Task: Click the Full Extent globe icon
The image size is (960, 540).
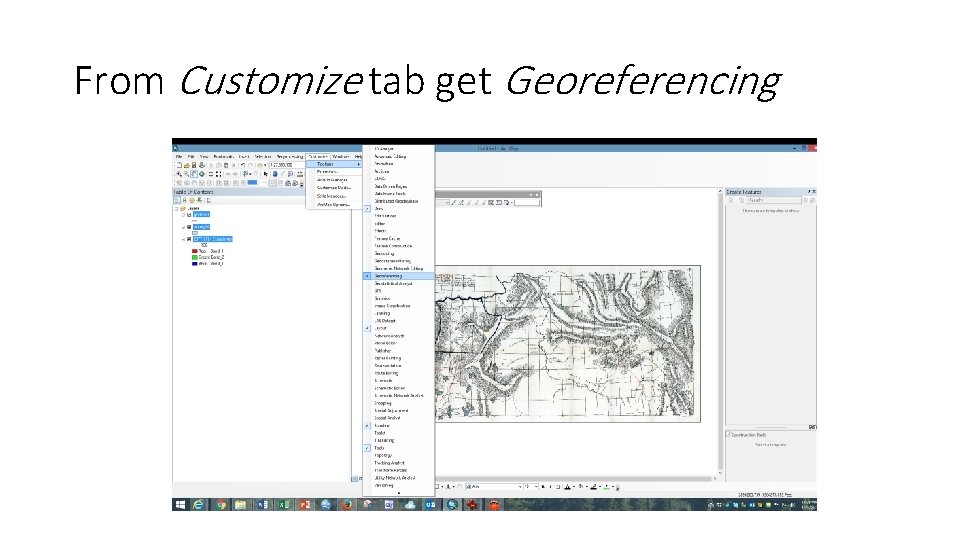Action: point(202,174)
